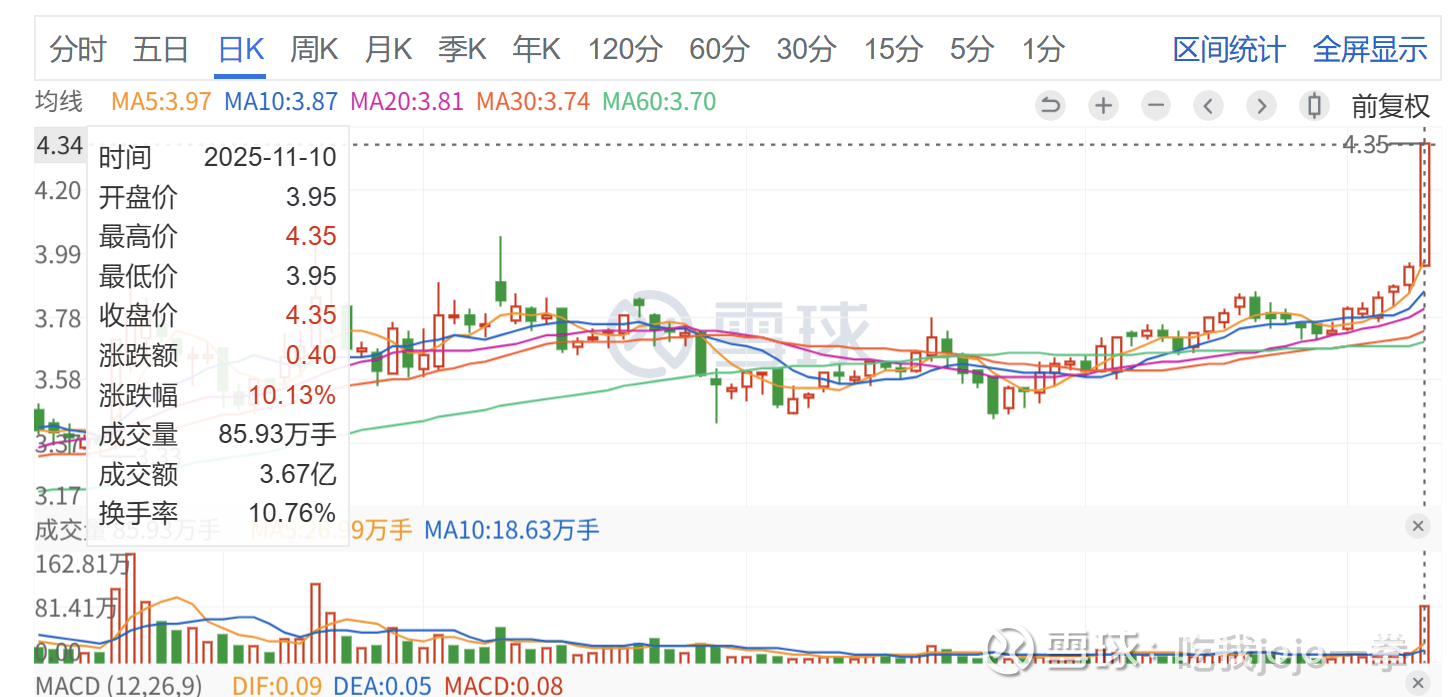Viewport: 1451px width, 697px height.
Task: Click the DEA:0.05 value
Action: click(382, 686)
